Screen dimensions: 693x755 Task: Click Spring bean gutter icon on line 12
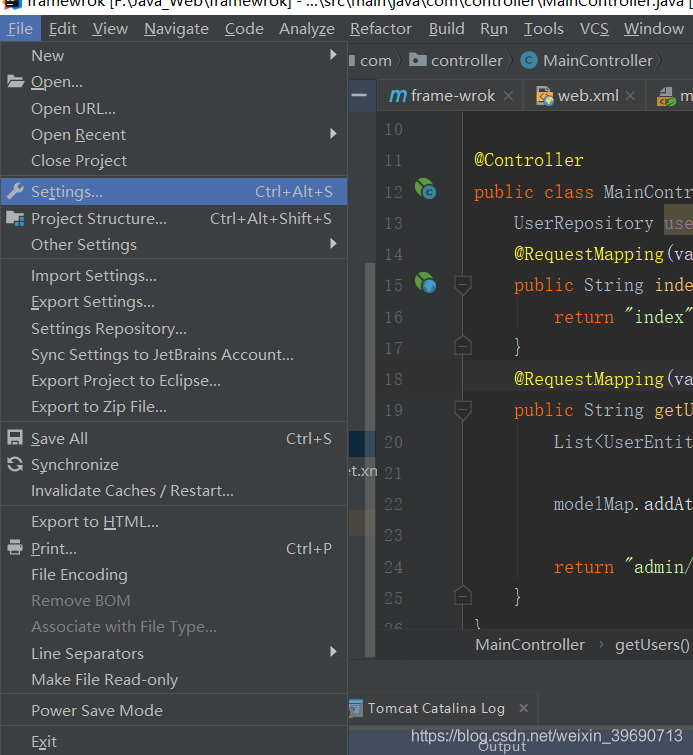[x=425, y=189]
